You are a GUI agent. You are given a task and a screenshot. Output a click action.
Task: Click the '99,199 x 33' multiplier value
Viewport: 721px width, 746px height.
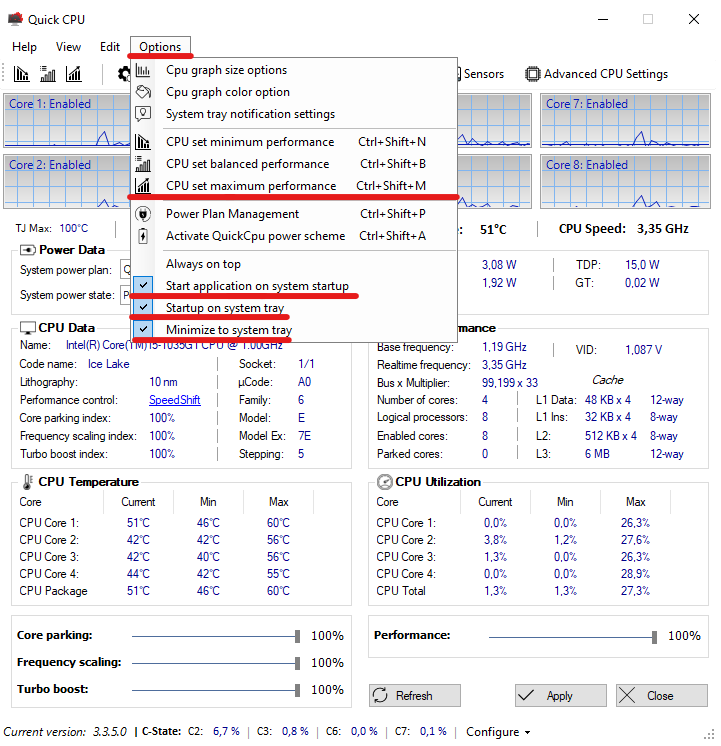click(510, 383)
